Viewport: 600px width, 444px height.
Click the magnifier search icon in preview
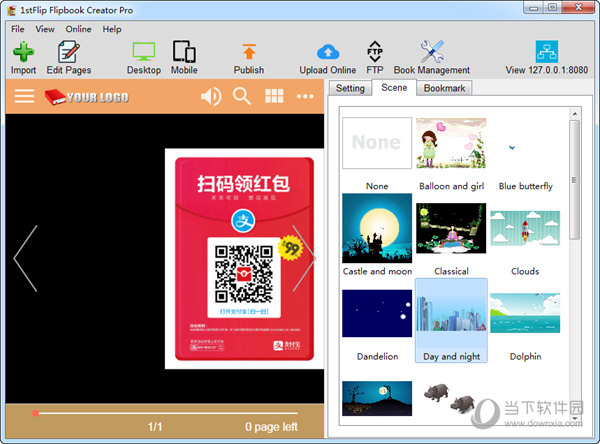(242, 96)
